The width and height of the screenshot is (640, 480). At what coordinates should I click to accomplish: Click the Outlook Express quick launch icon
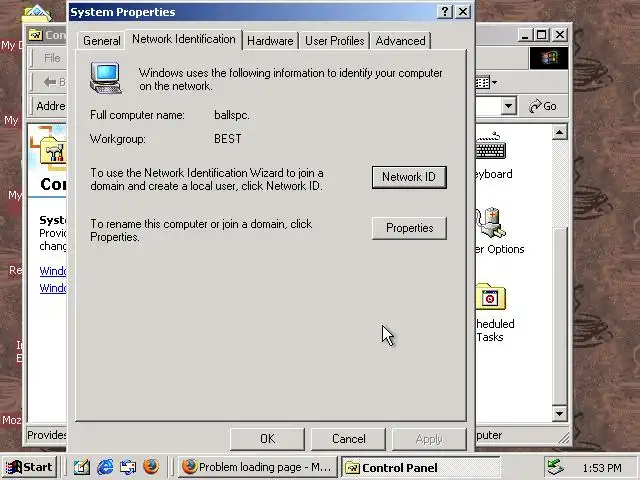[x=128, y=467]
